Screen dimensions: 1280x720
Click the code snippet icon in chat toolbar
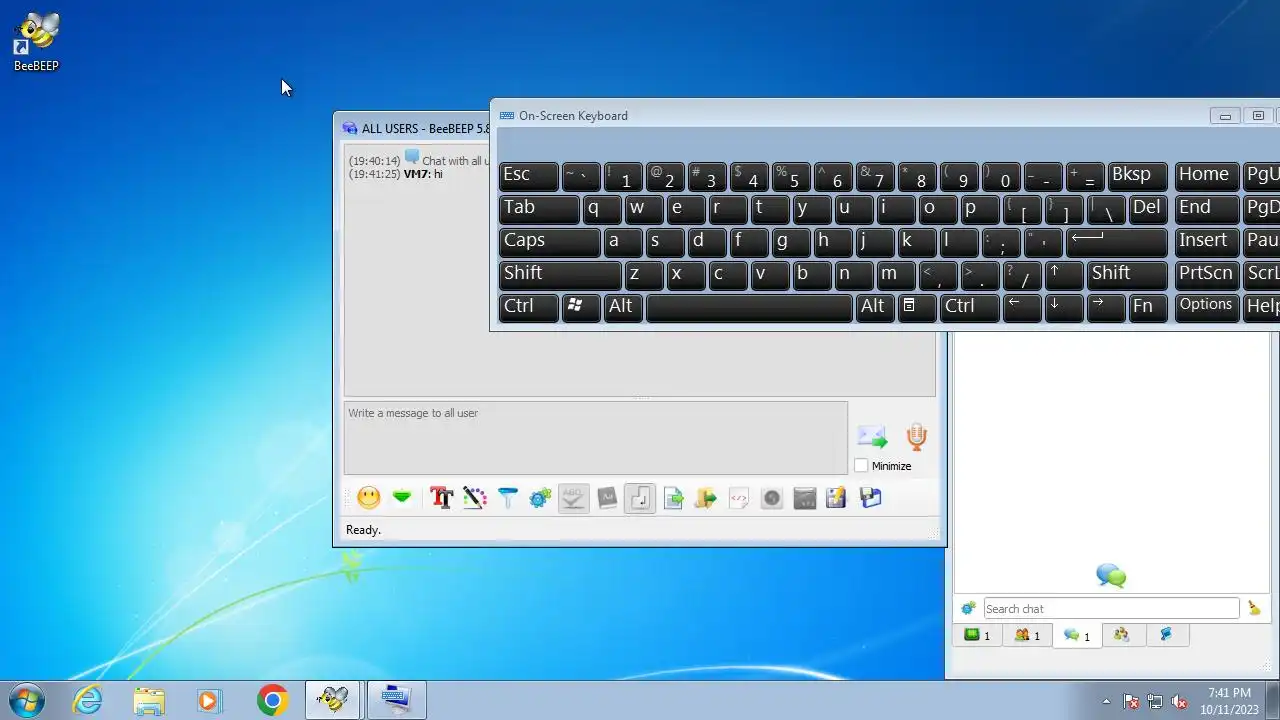coord(739,497)
